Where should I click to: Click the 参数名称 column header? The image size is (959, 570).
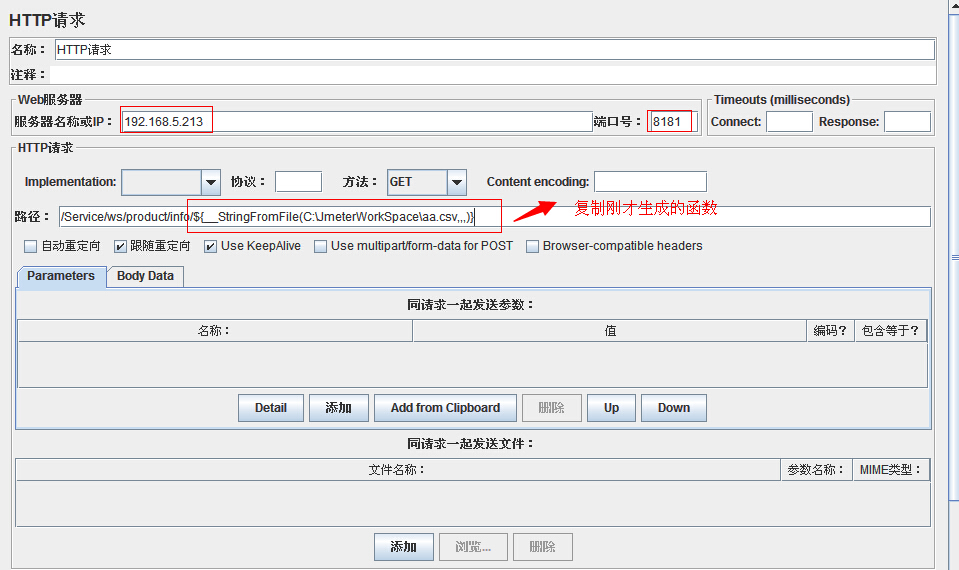[x=816, y=470]
